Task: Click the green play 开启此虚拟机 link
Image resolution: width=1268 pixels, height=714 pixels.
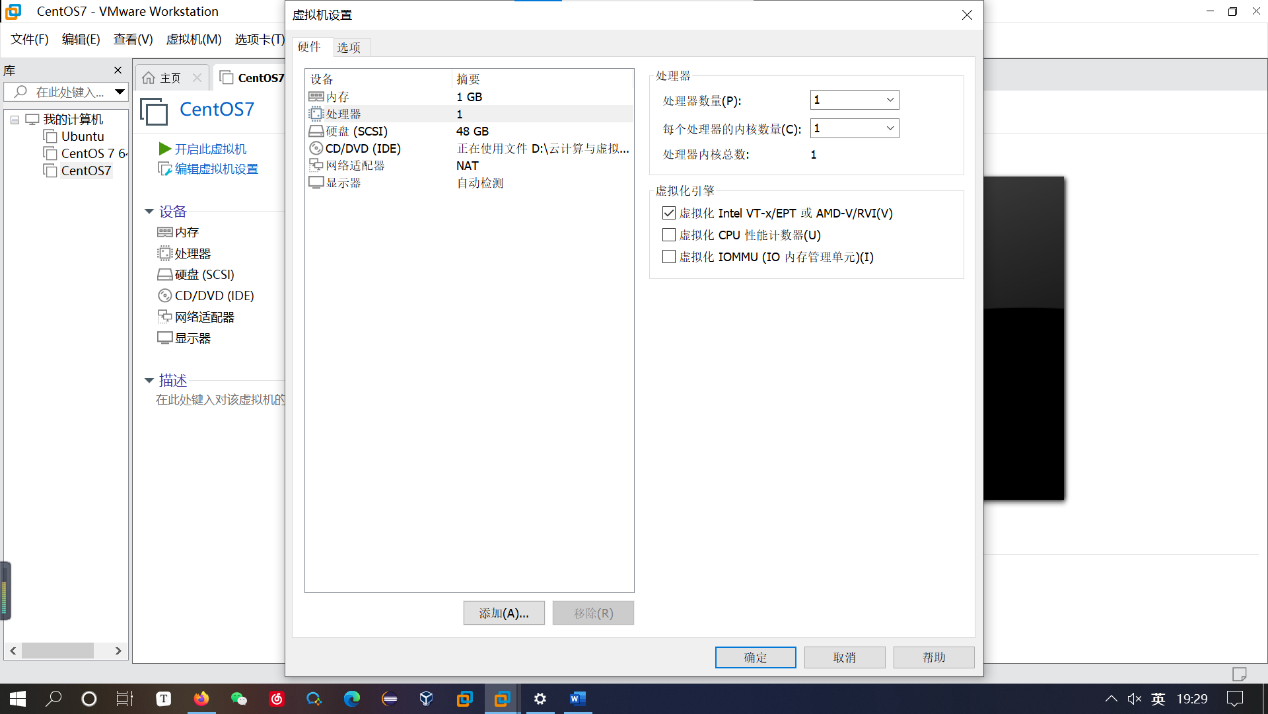Action: point(202,149)
